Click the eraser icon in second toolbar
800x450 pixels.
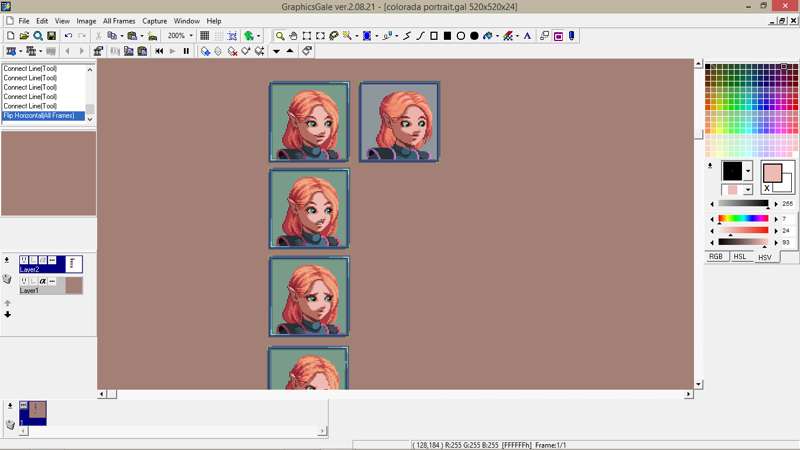point(307,51)
